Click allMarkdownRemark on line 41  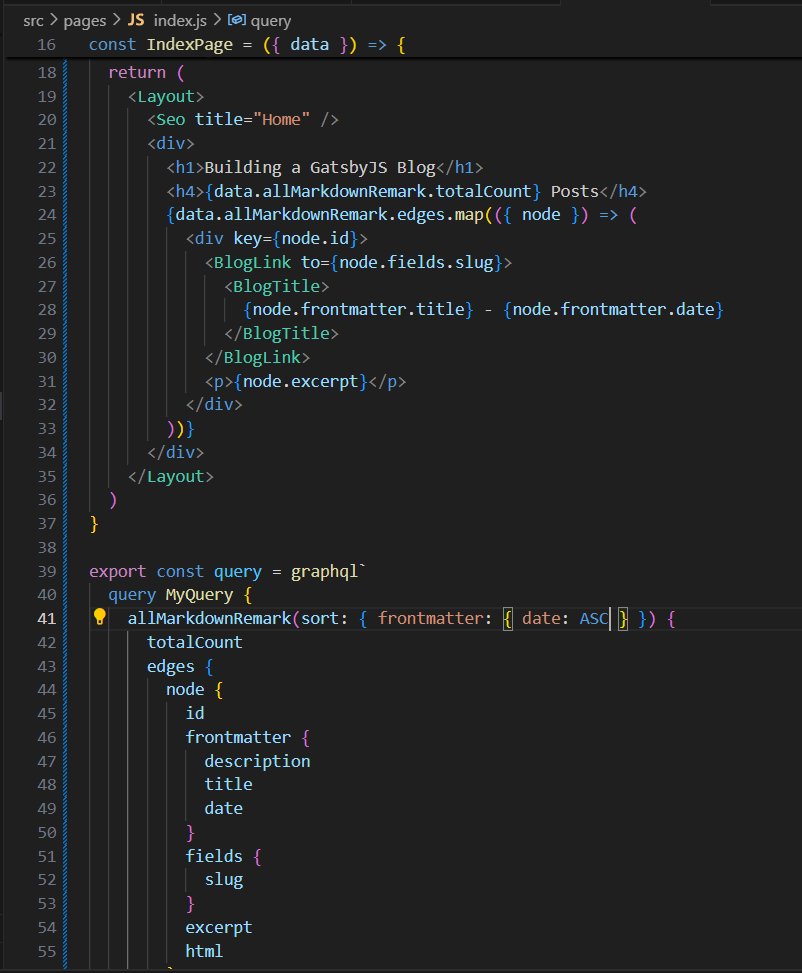pos(209,619)
